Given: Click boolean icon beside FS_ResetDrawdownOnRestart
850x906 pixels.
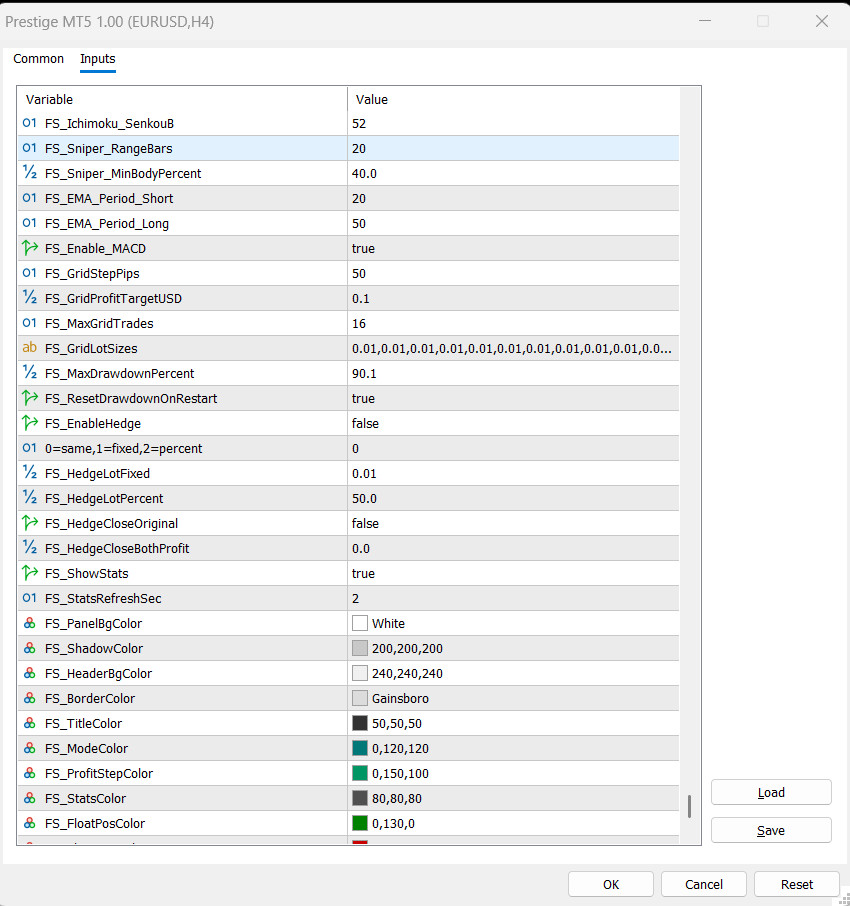Looking at the screenshot, I should [x=29, y=398].
